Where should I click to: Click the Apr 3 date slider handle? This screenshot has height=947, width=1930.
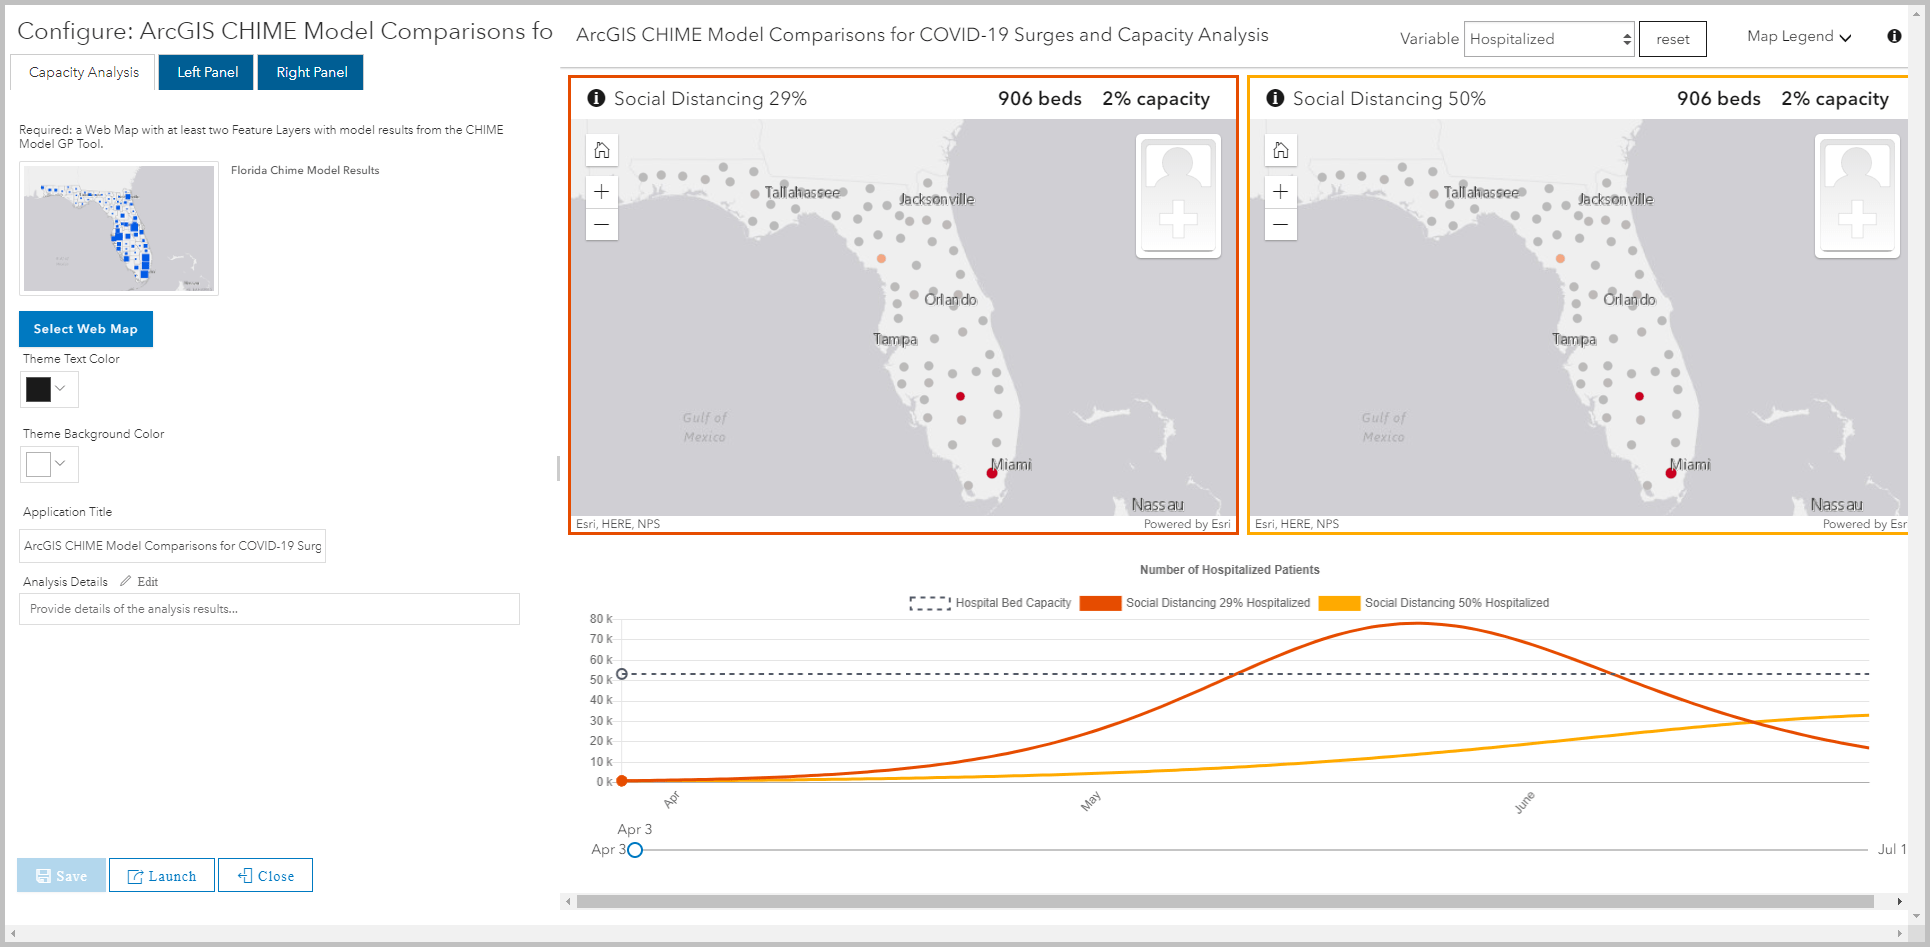click(635, 850)
